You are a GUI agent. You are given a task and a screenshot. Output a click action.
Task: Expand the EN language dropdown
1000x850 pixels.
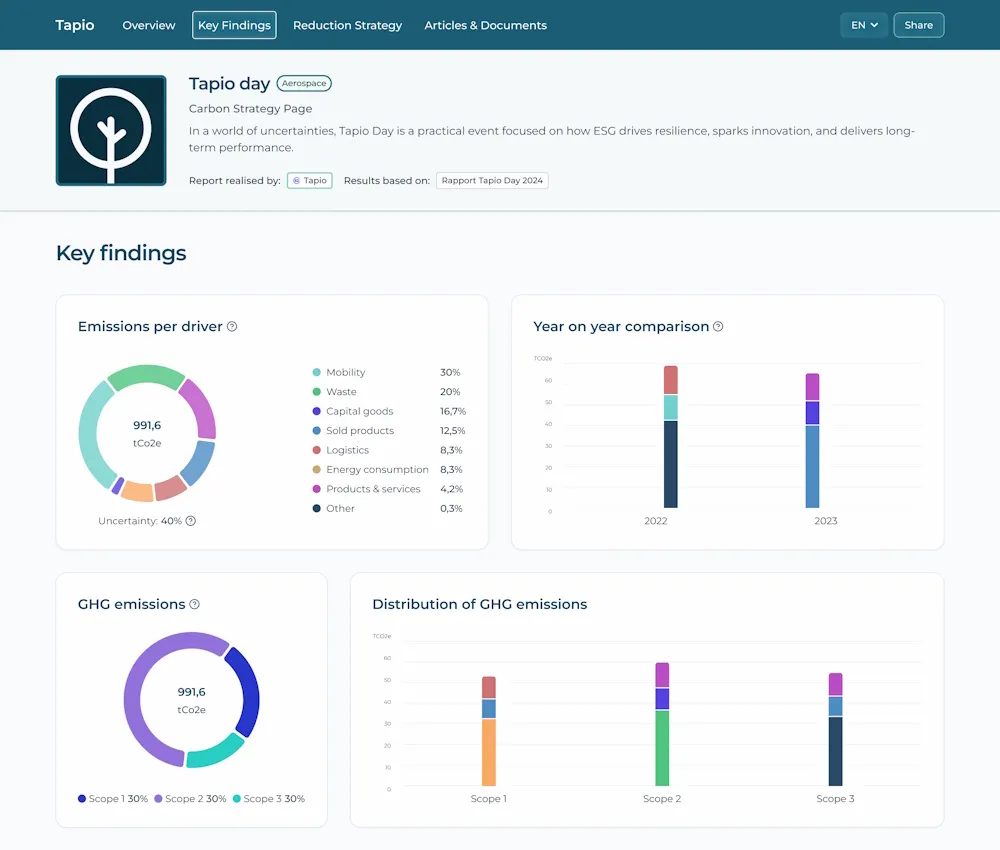[864, 25]
